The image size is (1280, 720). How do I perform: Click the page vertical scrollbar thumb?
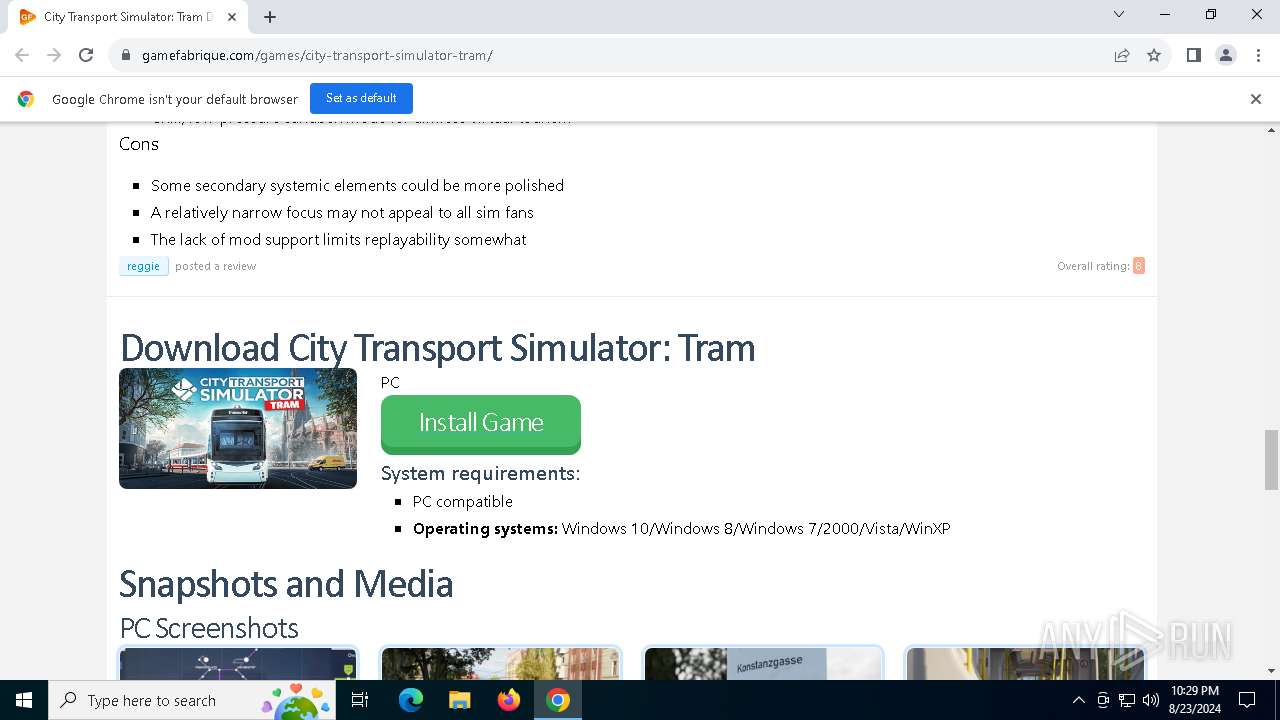[x=1272, y=460]
